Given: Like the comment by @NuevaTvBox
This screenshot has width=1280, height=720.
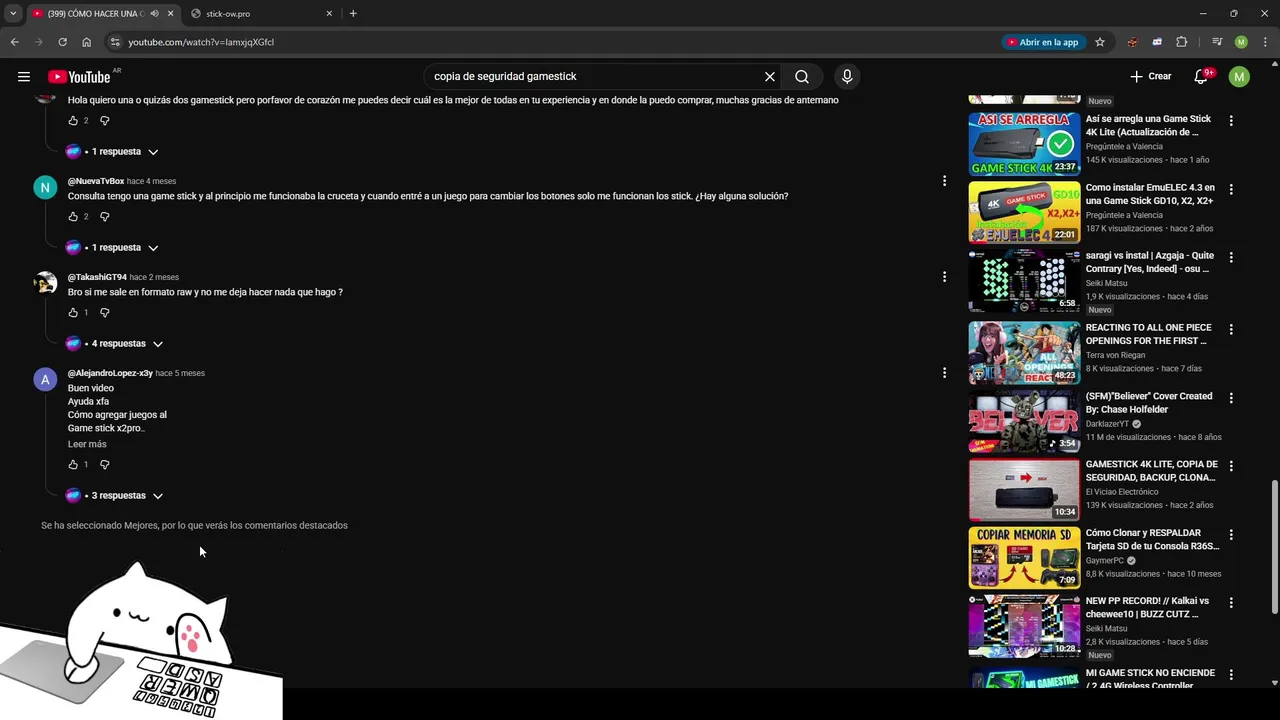Looking at the screenshot, I should pos(73,217).
